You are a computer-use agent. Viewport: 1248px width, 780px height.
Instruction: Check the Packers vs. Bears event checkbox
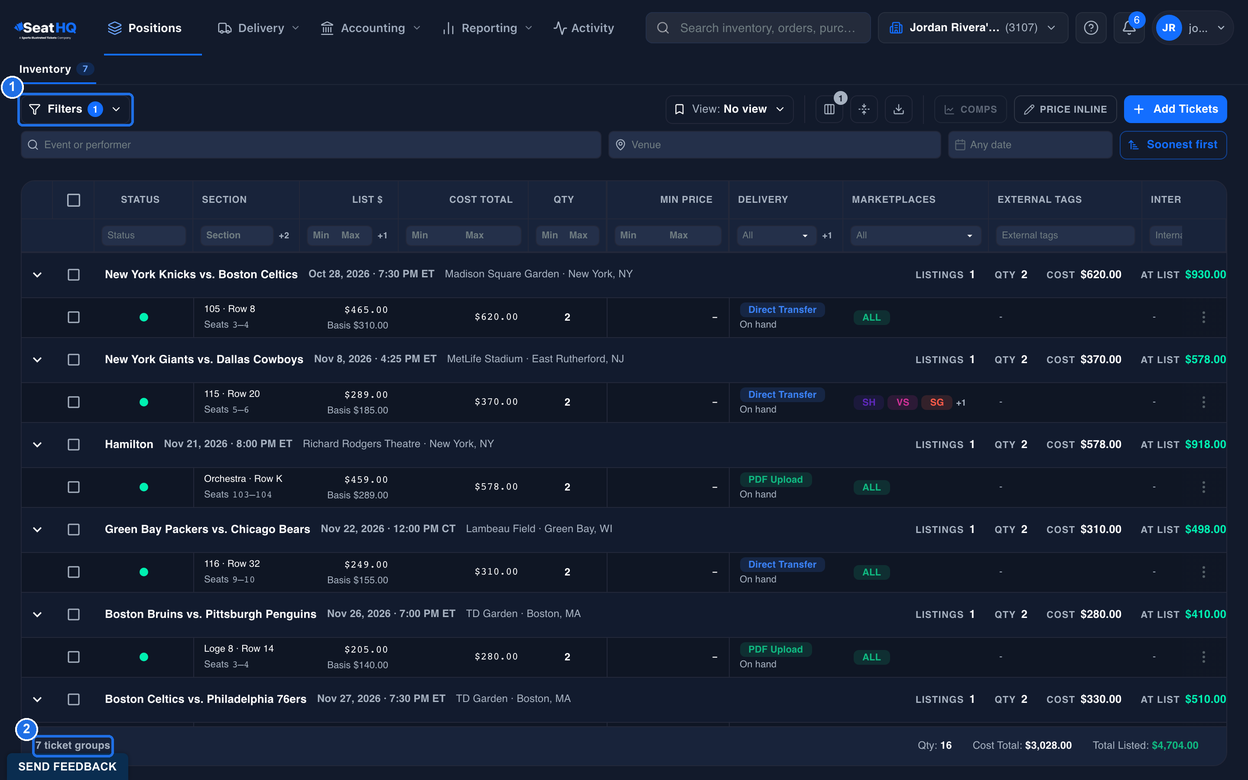[x=73, y=529]
